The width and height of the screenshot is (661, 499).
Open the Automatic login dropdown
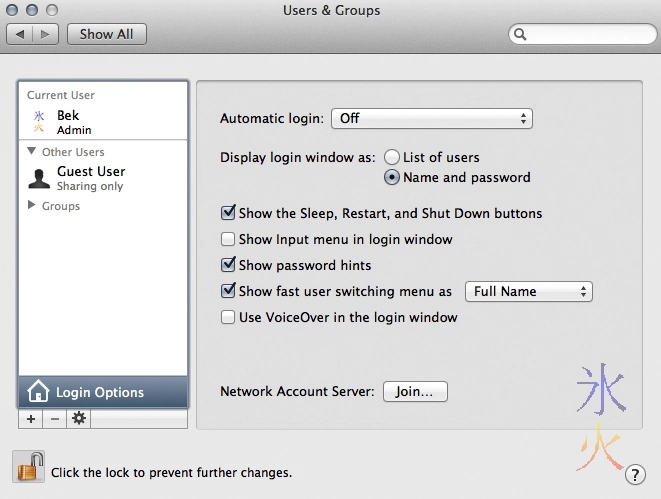point(431,118)
